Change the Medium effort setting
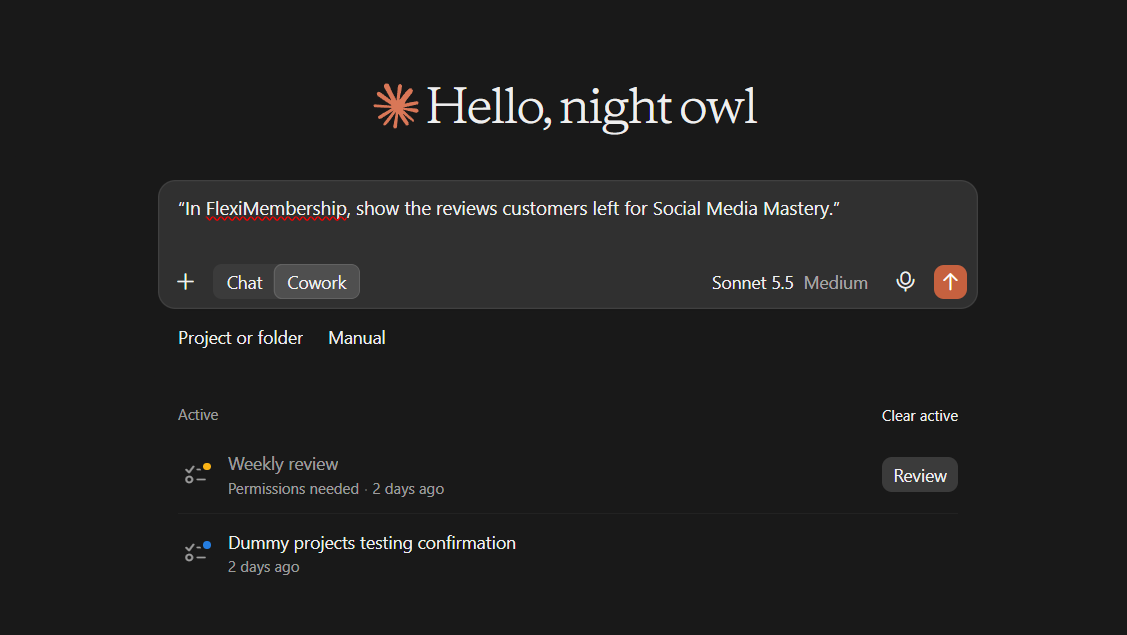This screenshot has width=1127, height=635. pos(835,283)
